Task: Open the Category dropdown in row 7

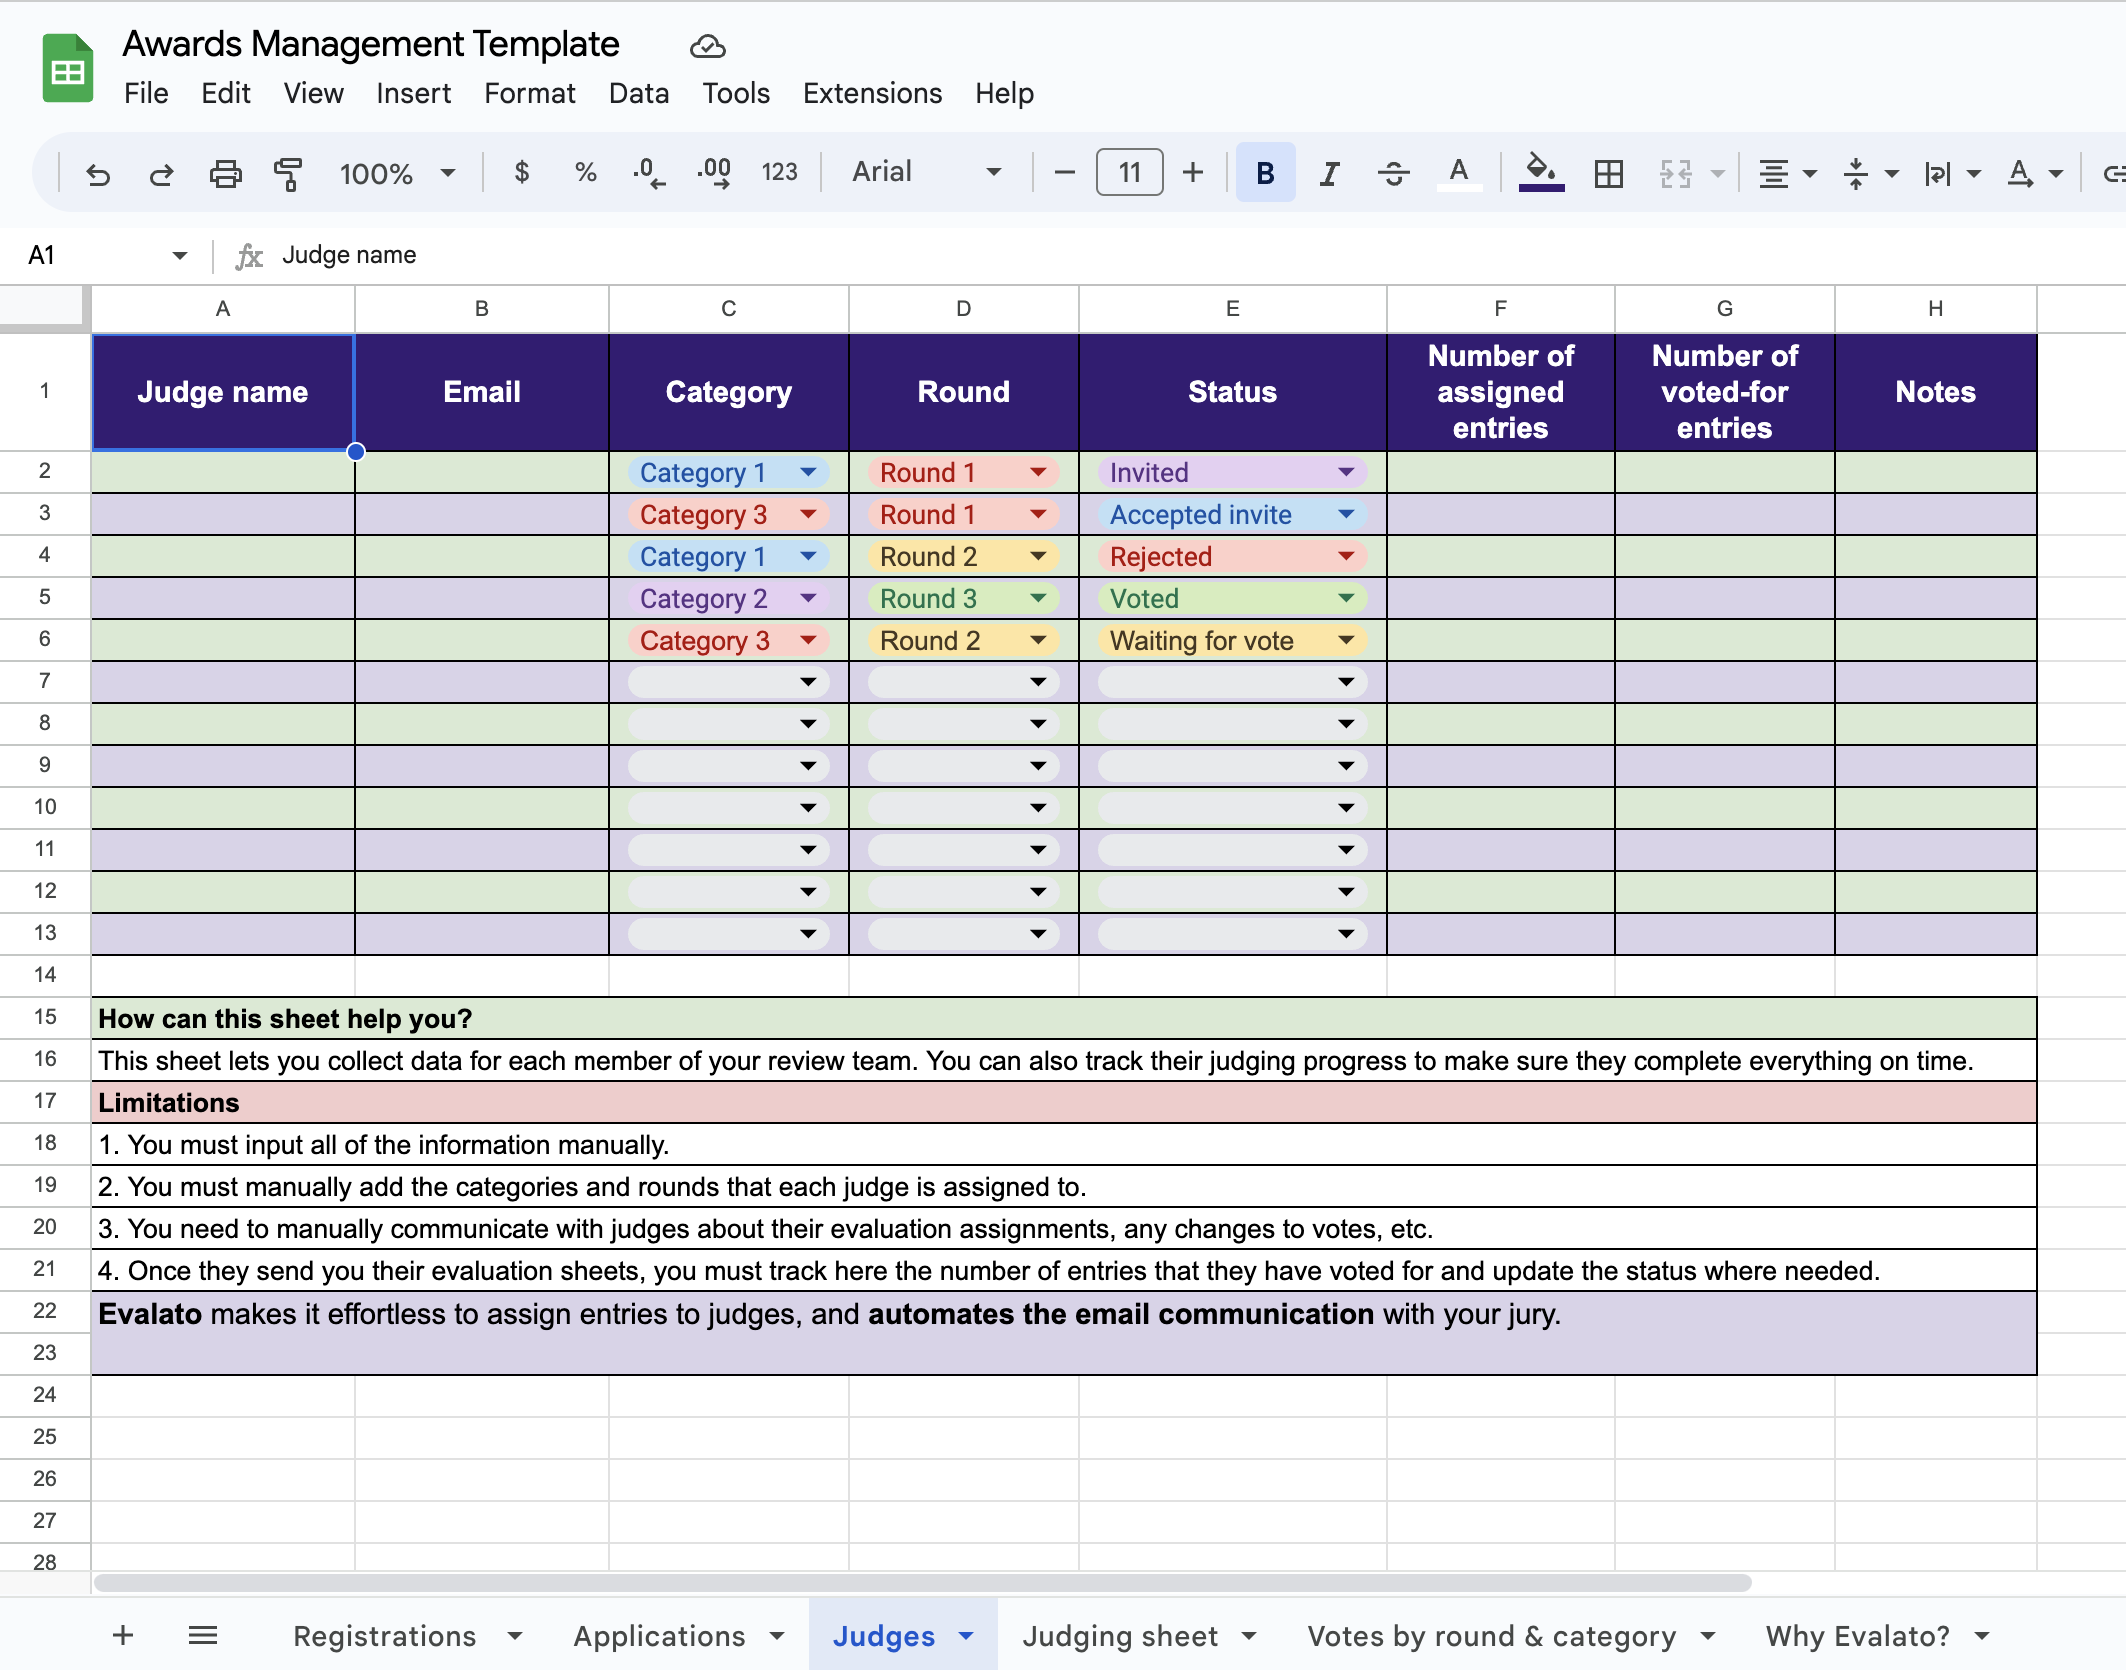Action: pyautogui.click(x=806, y=681)
